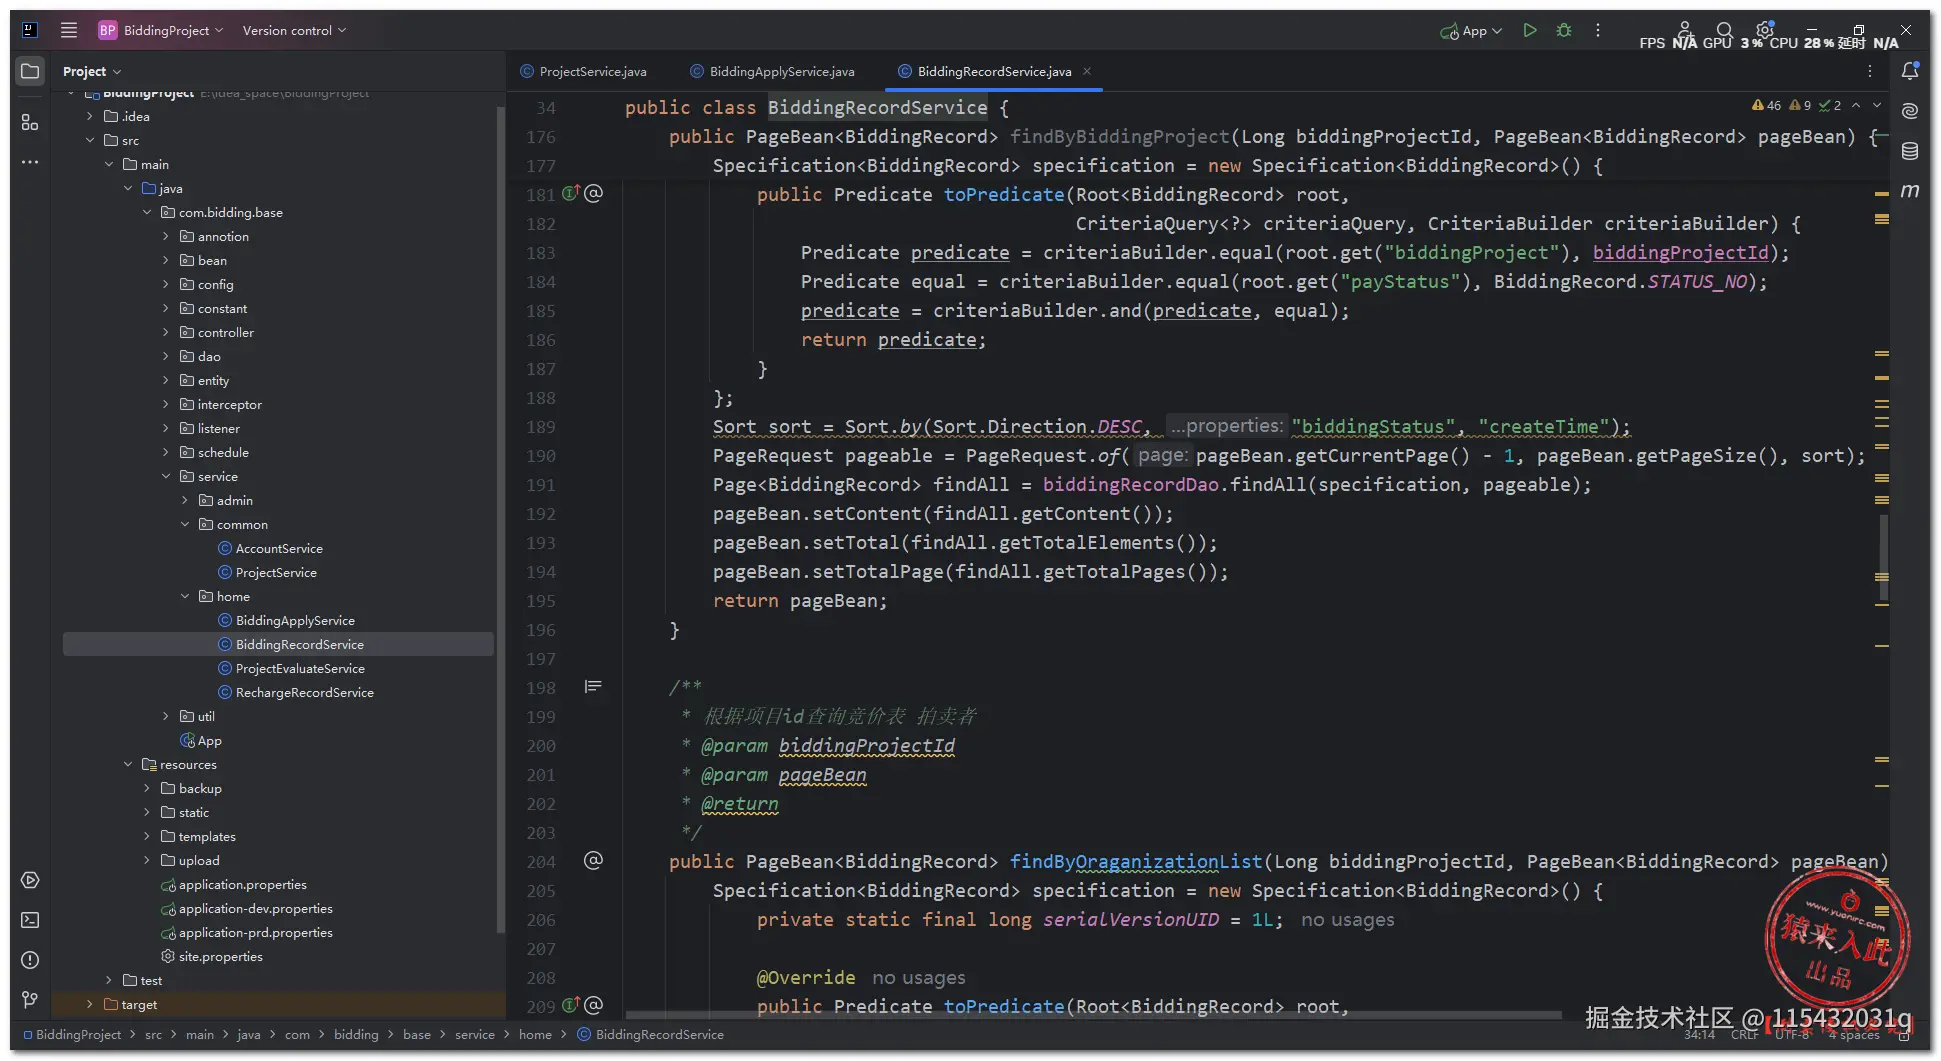This screenshot has width=1941, height=1061.
Task: Open the Database tool window
Action: pyautogui.click(x=1910, y=151)
